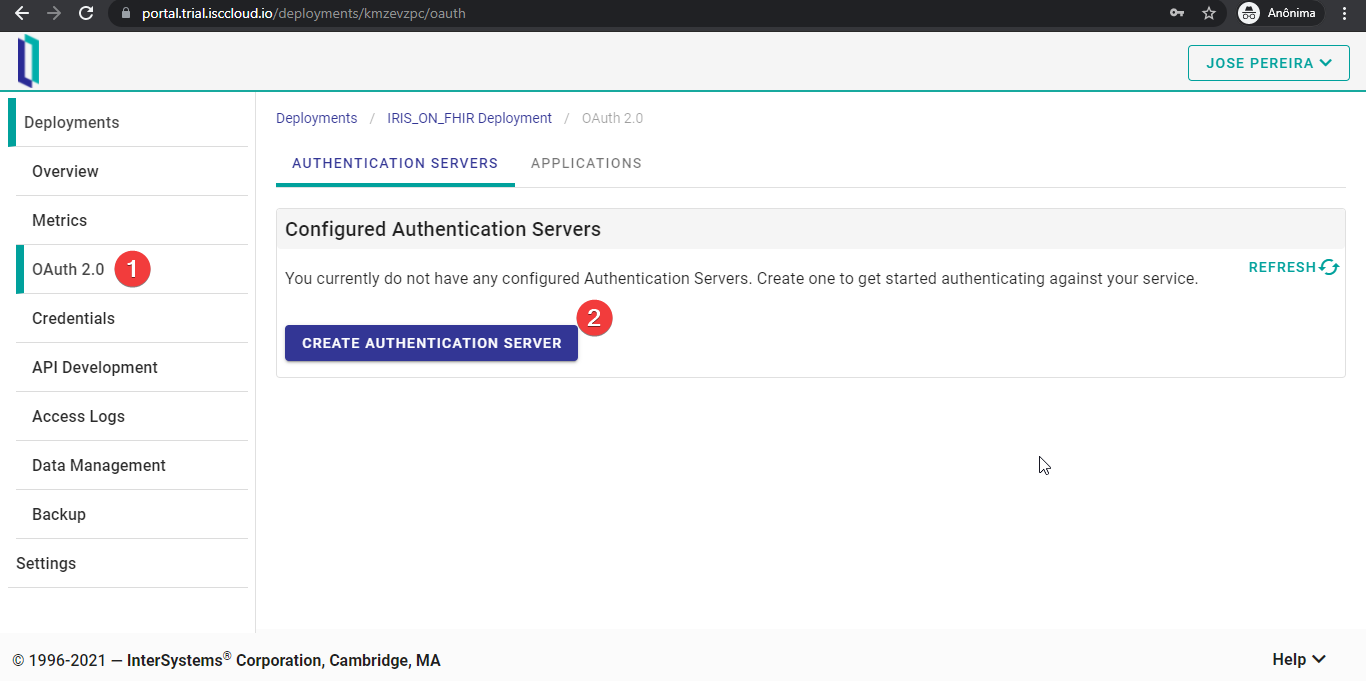Expand the Help menu in the footer

click(x=1299, y=659)
